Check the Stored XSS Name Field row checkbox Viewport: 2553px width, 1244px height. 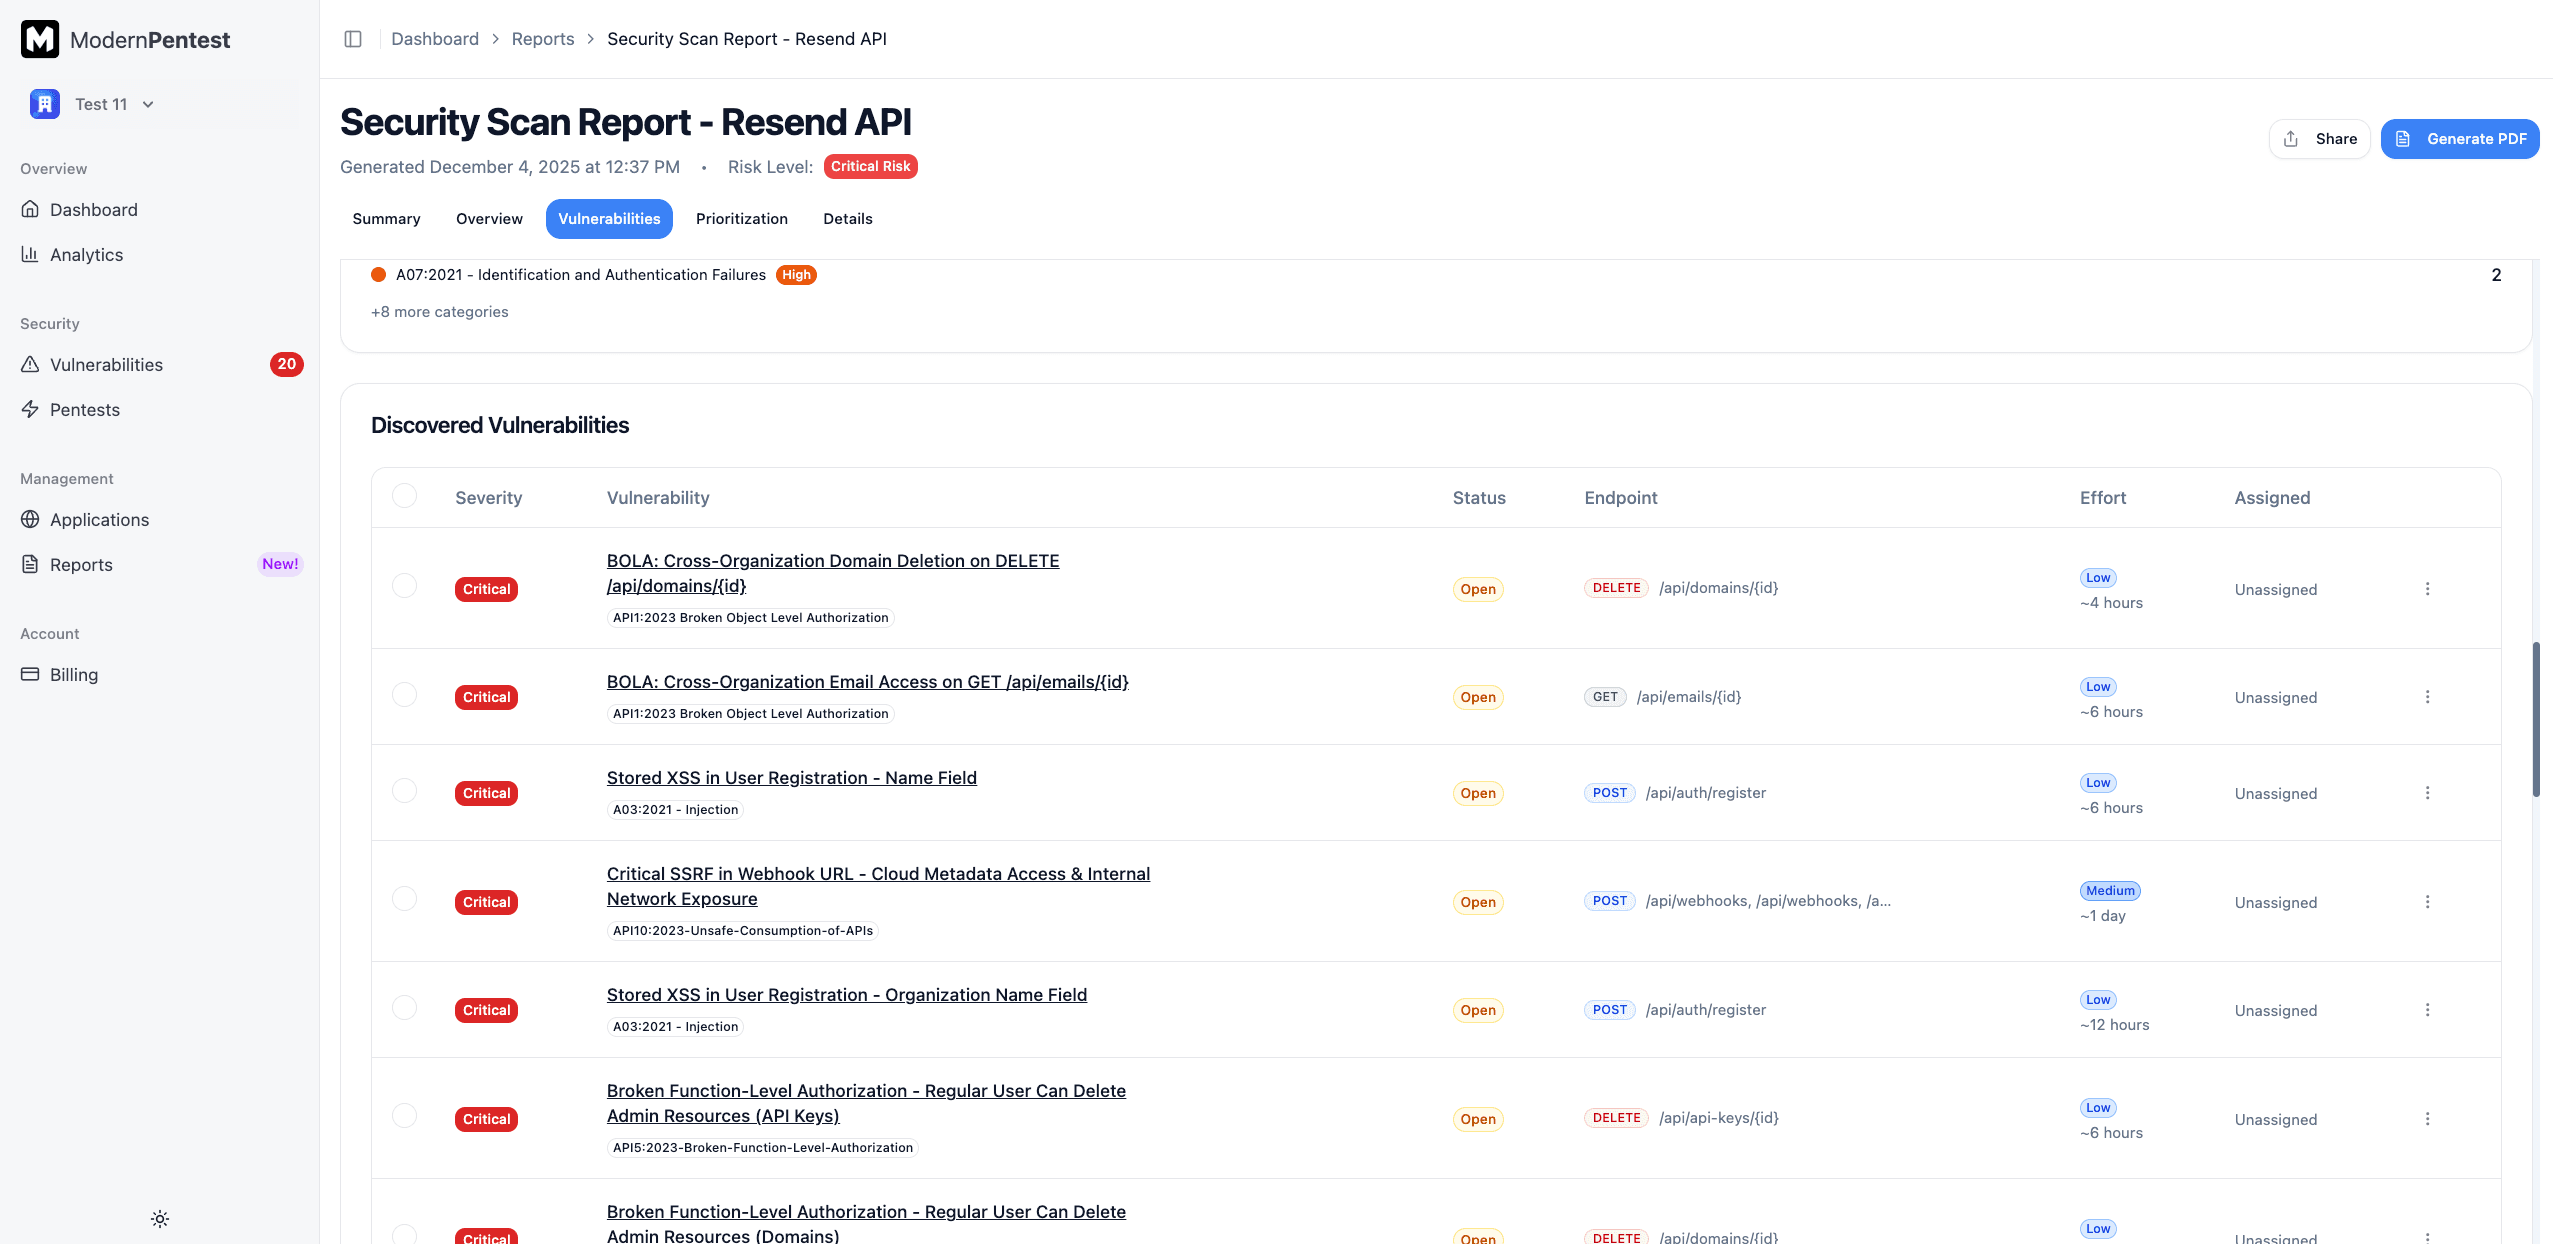404,790
